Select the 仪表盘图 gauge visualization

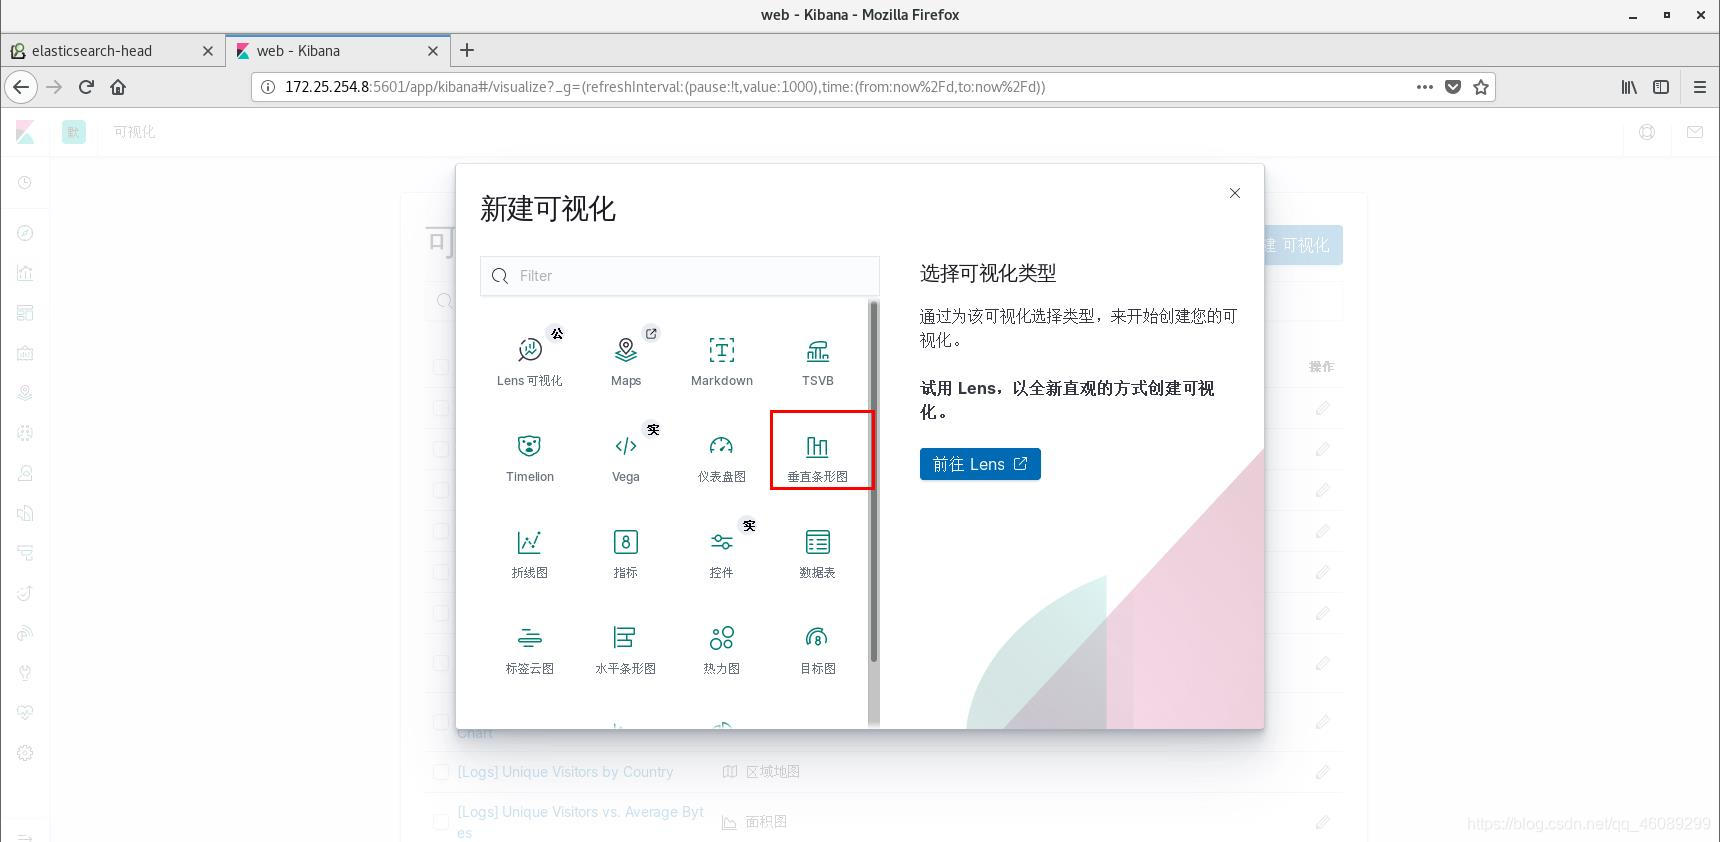coord(722,457)
